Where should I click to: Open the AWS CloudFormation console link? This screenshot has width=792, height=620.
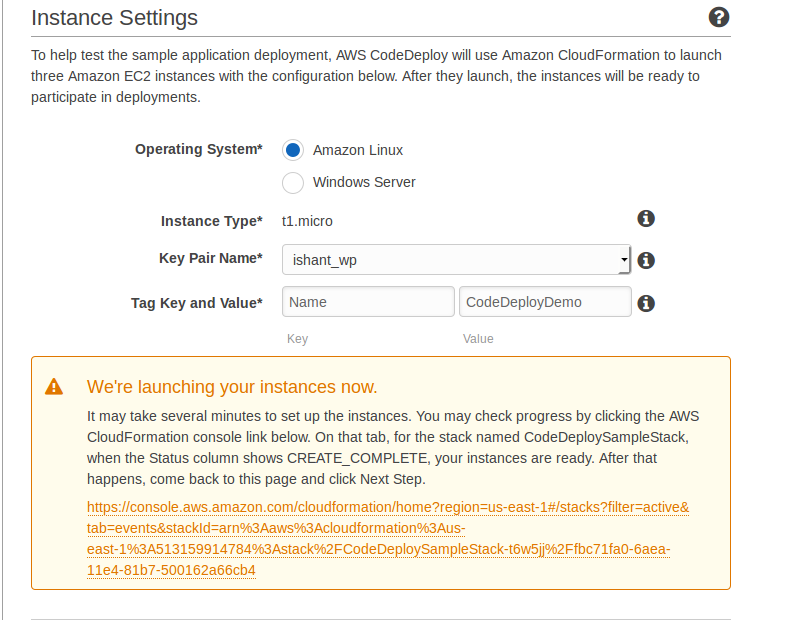388,539
